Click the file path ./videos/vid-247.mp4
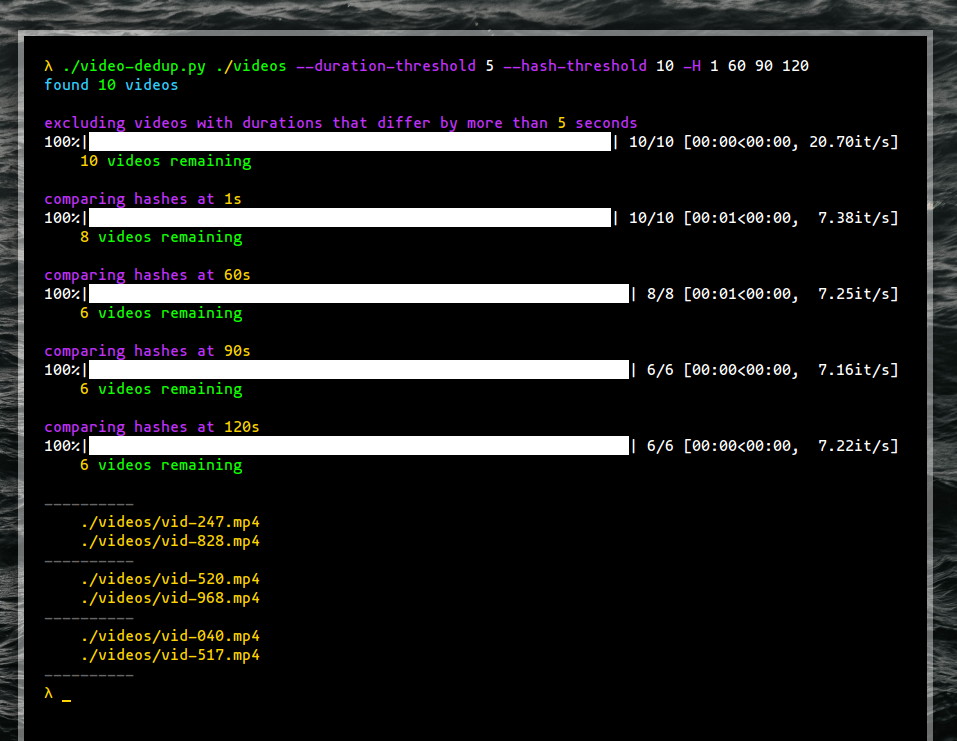957x741 pixels. tap(170, 522)
